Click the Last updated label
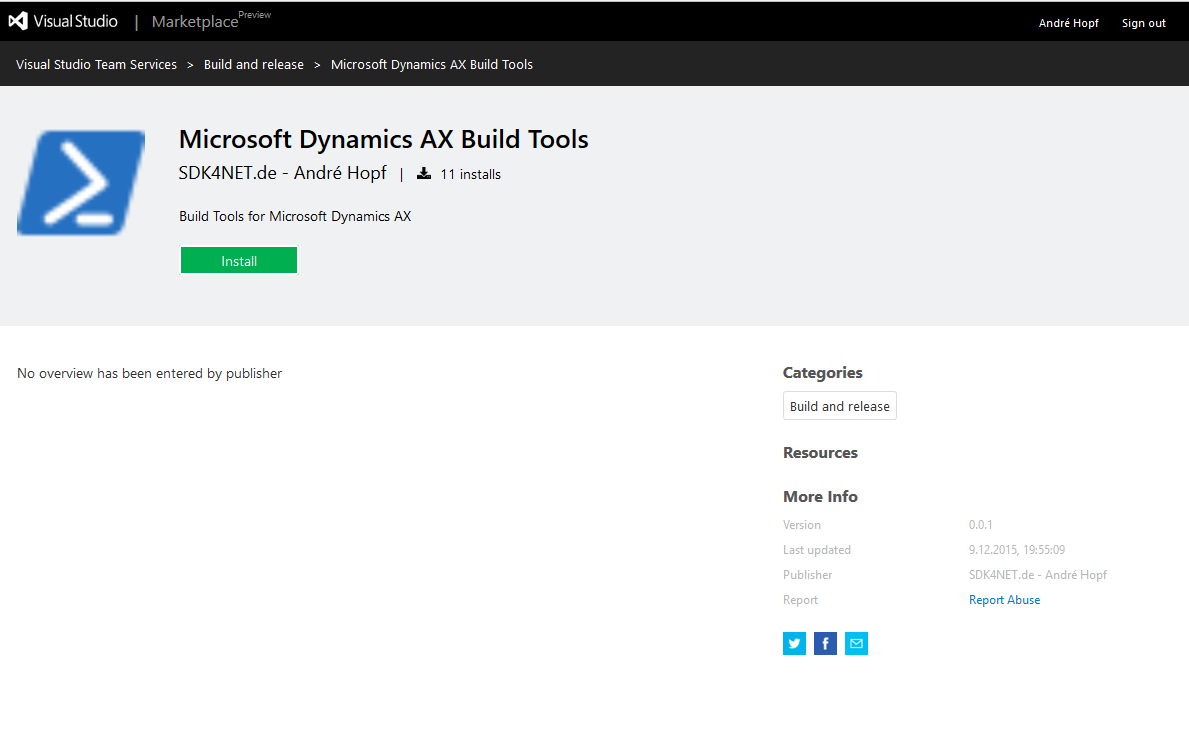The image size is (1189, 731). click(x=817, y=550)
